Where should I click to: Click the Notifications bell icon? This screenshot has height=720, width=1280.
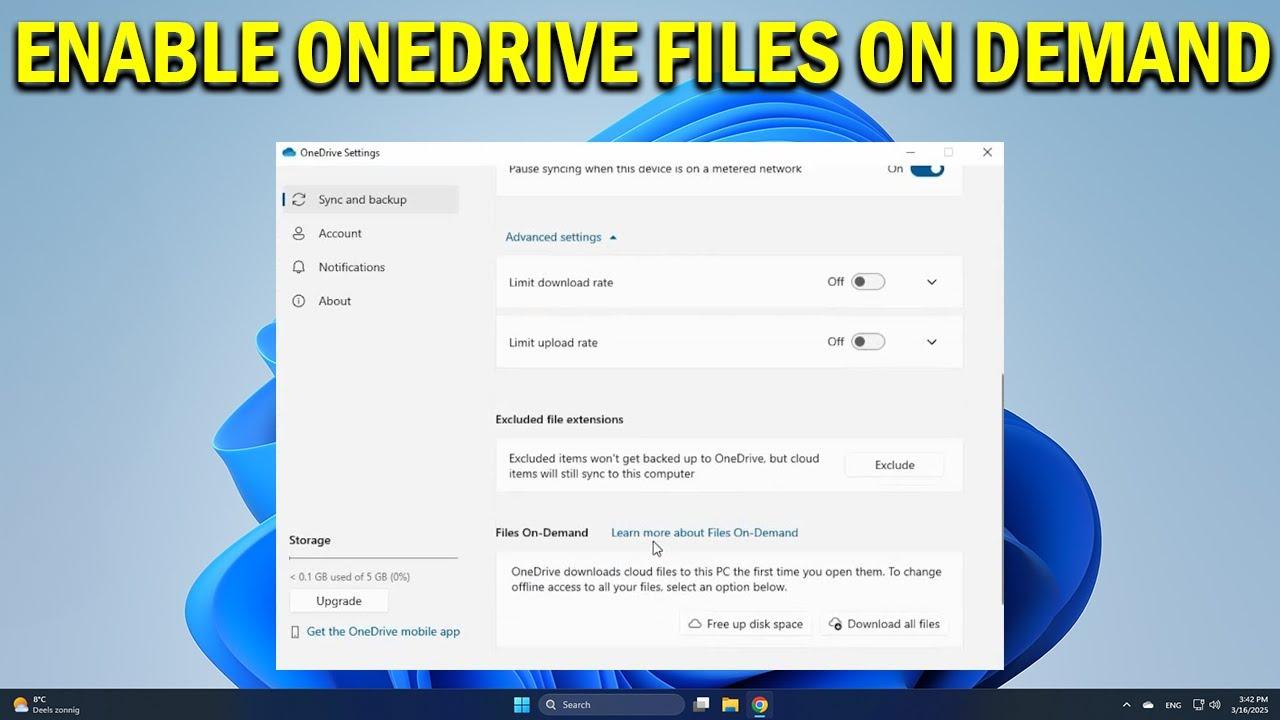point(299,267)
